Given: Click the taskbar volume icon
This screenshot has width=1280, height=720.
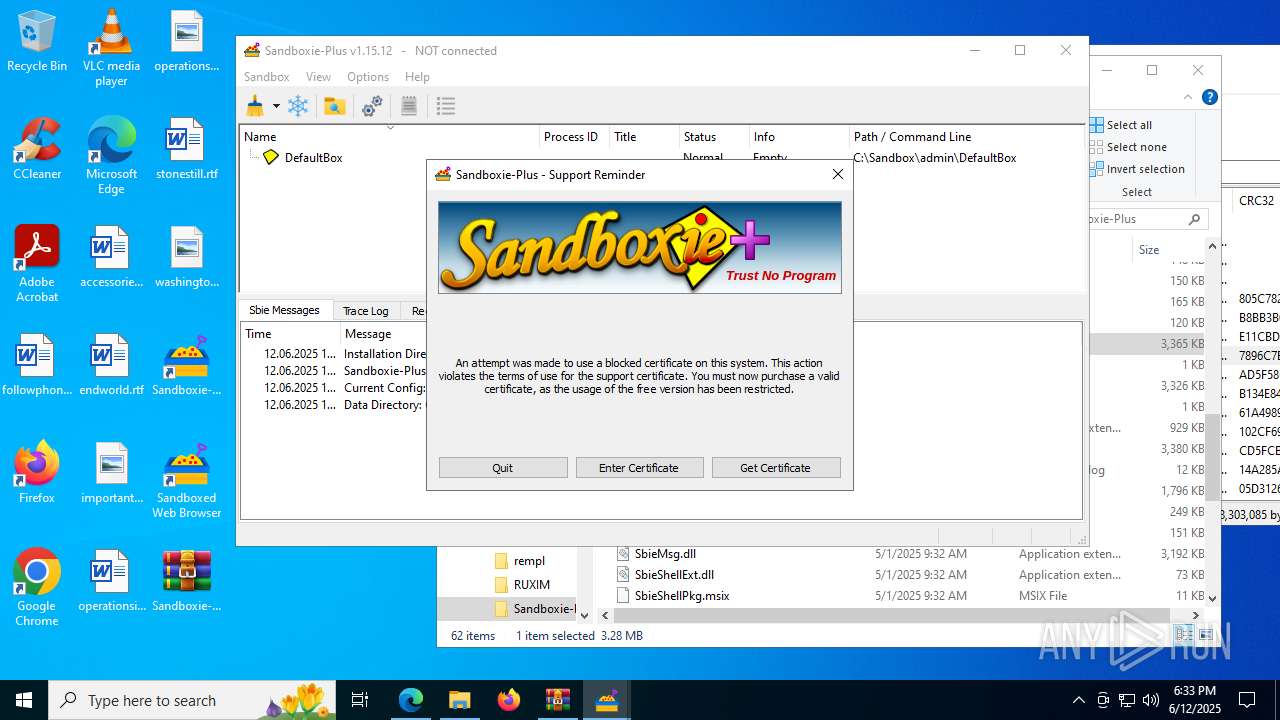Looking at the screenshot, I should (1151, 700).
